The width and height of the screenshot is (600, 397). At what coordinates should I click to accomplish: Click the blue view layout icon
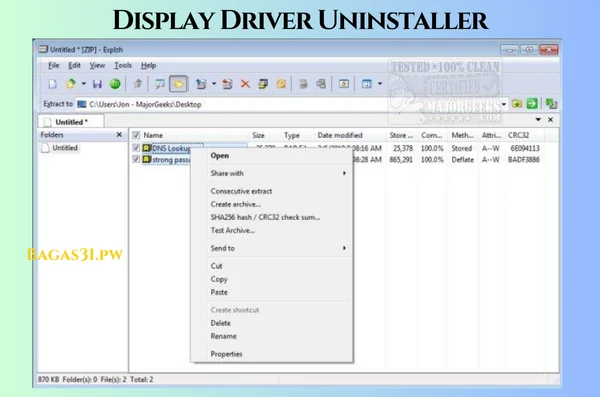coord(367,84)
